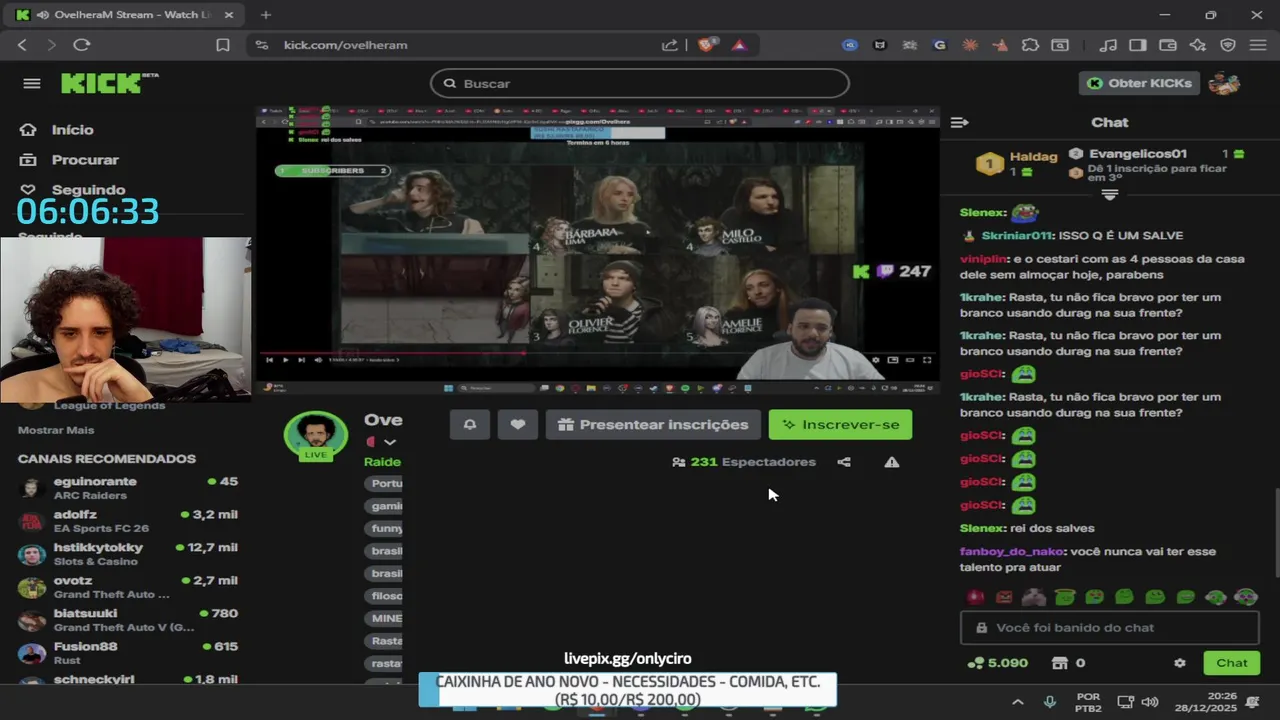Screen dimensions: 1280x720
Task: Open hstikkytokky recommended channel
Action: click(128, 554)
